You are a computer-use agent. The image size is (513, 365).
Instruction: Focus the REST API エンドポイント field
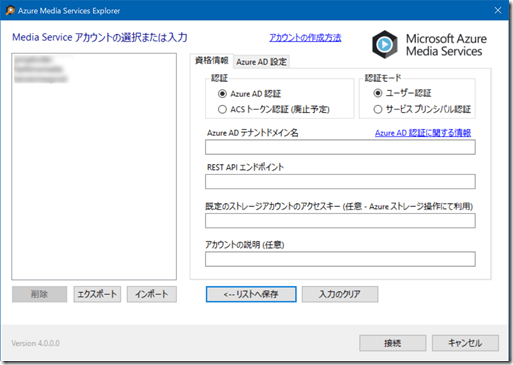tap(340, 181)
